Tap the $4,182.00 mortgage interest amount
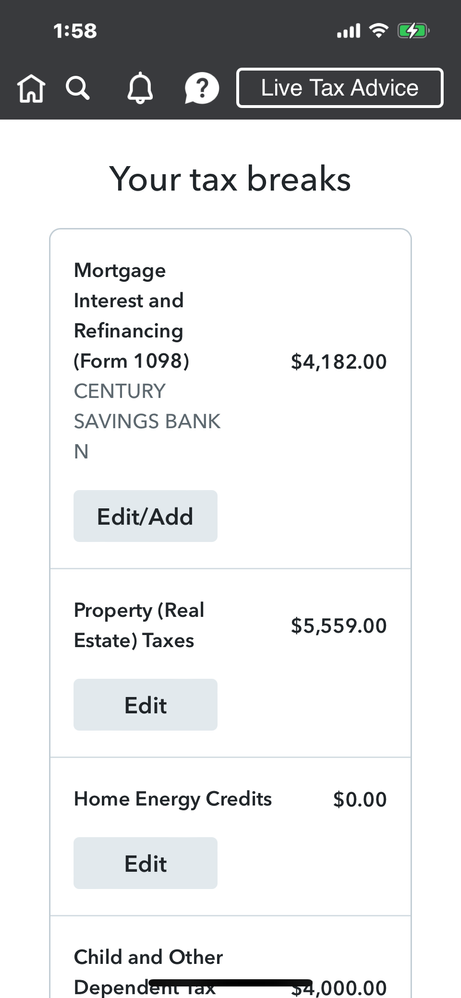 [339, 362]
